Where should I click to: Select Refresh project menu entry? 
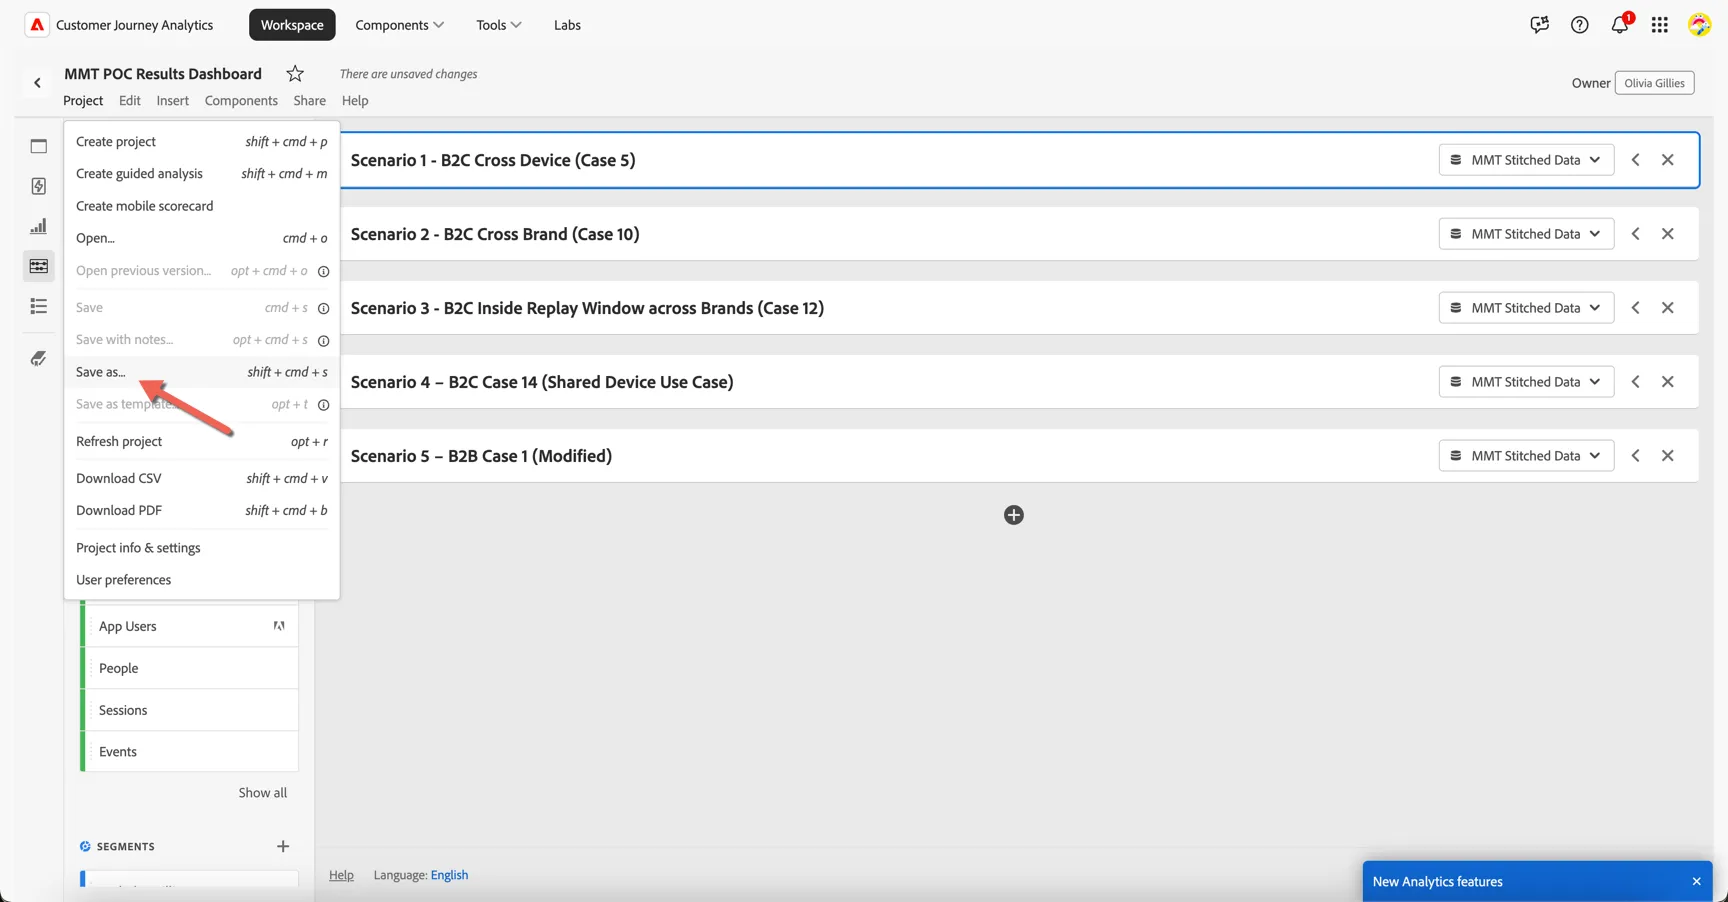click(x=202, y=441)
